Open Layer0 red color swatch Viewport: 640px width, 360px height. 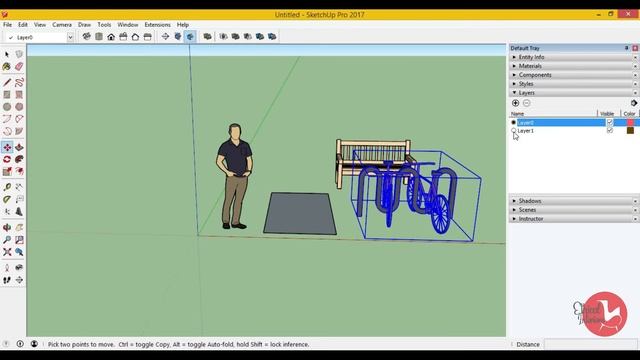pos(631,122)
